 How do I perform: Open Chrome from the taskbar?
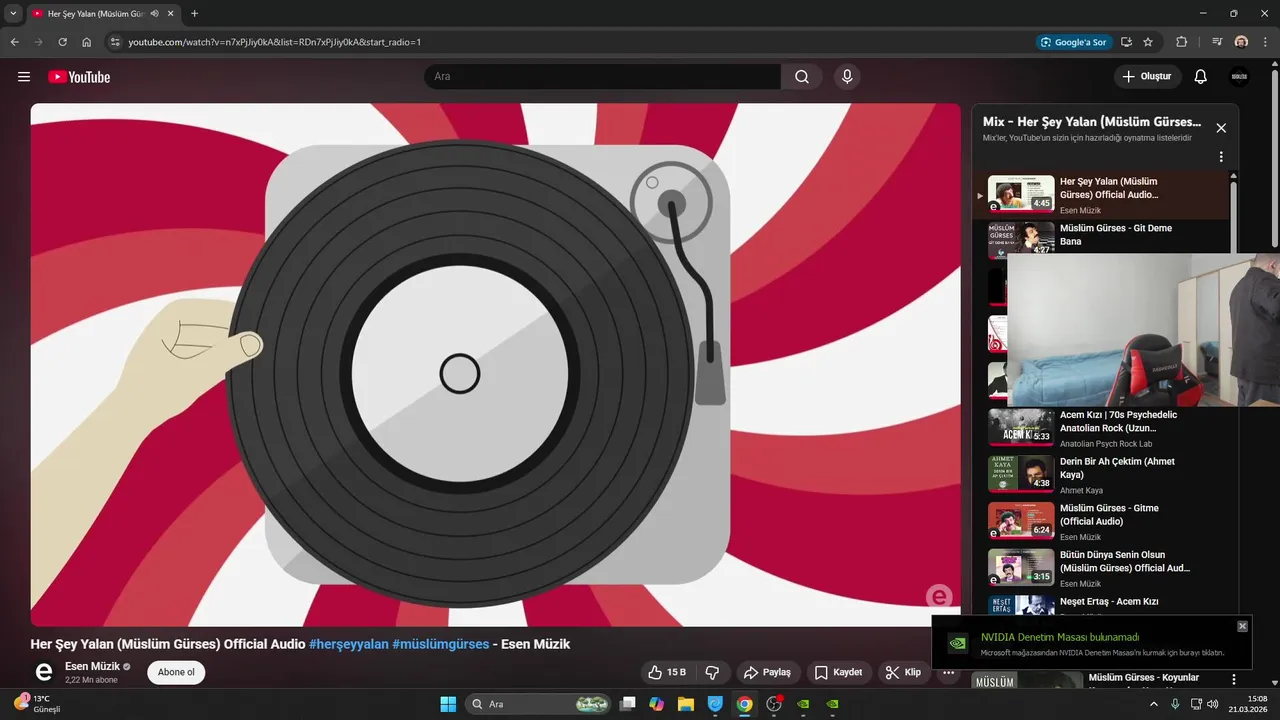point(744,704)
